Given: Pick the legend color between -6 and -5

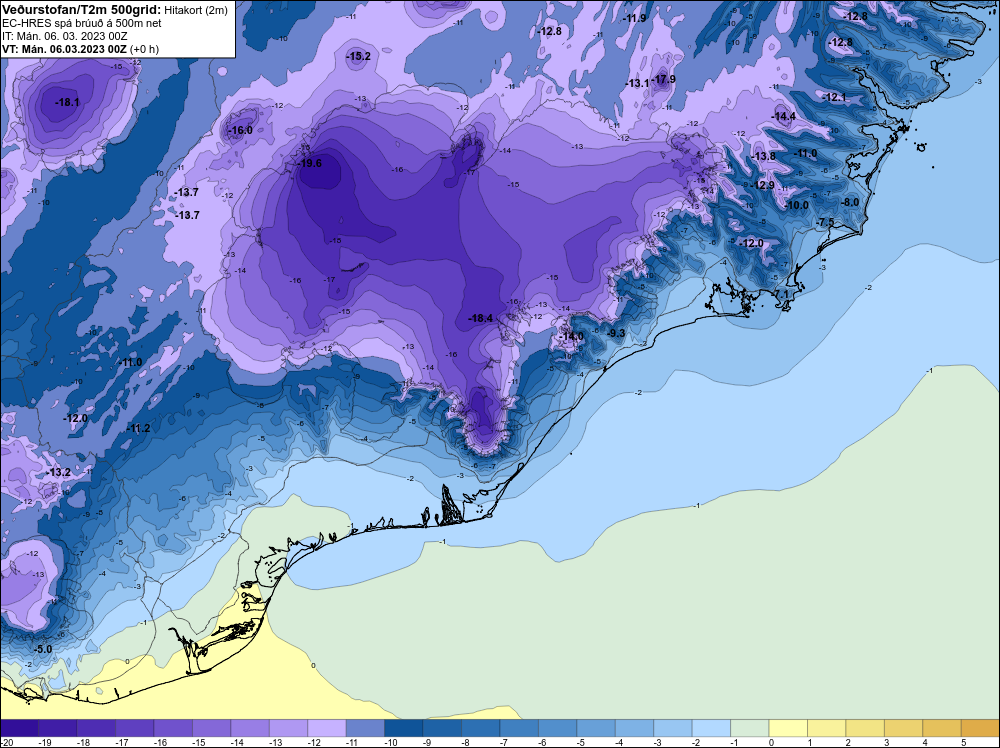Looking at the screenshot, I should point(557,728).
